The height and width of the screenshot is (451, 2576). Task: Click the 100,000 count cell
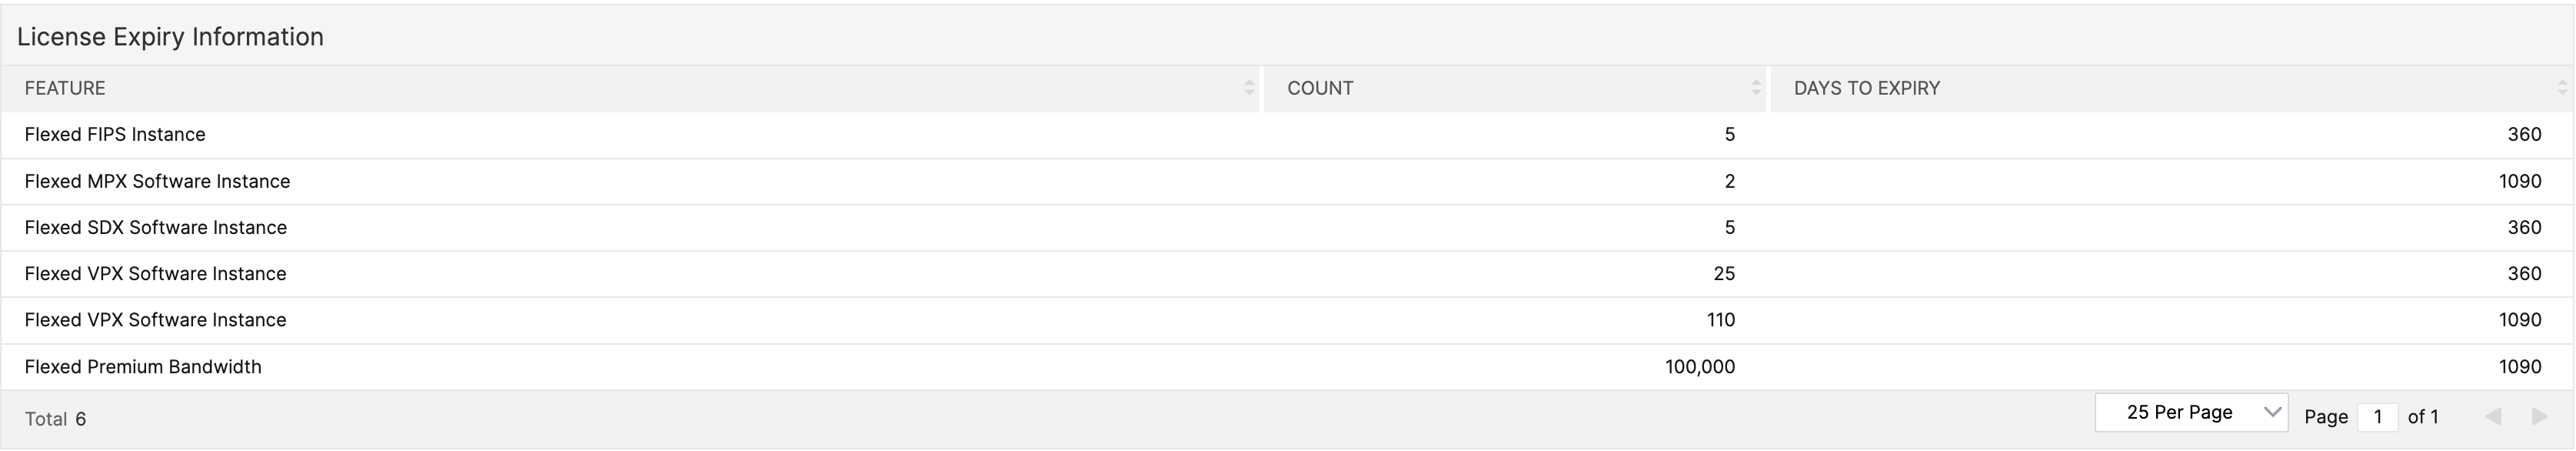pyautogui.click(x=1700, y=367)
